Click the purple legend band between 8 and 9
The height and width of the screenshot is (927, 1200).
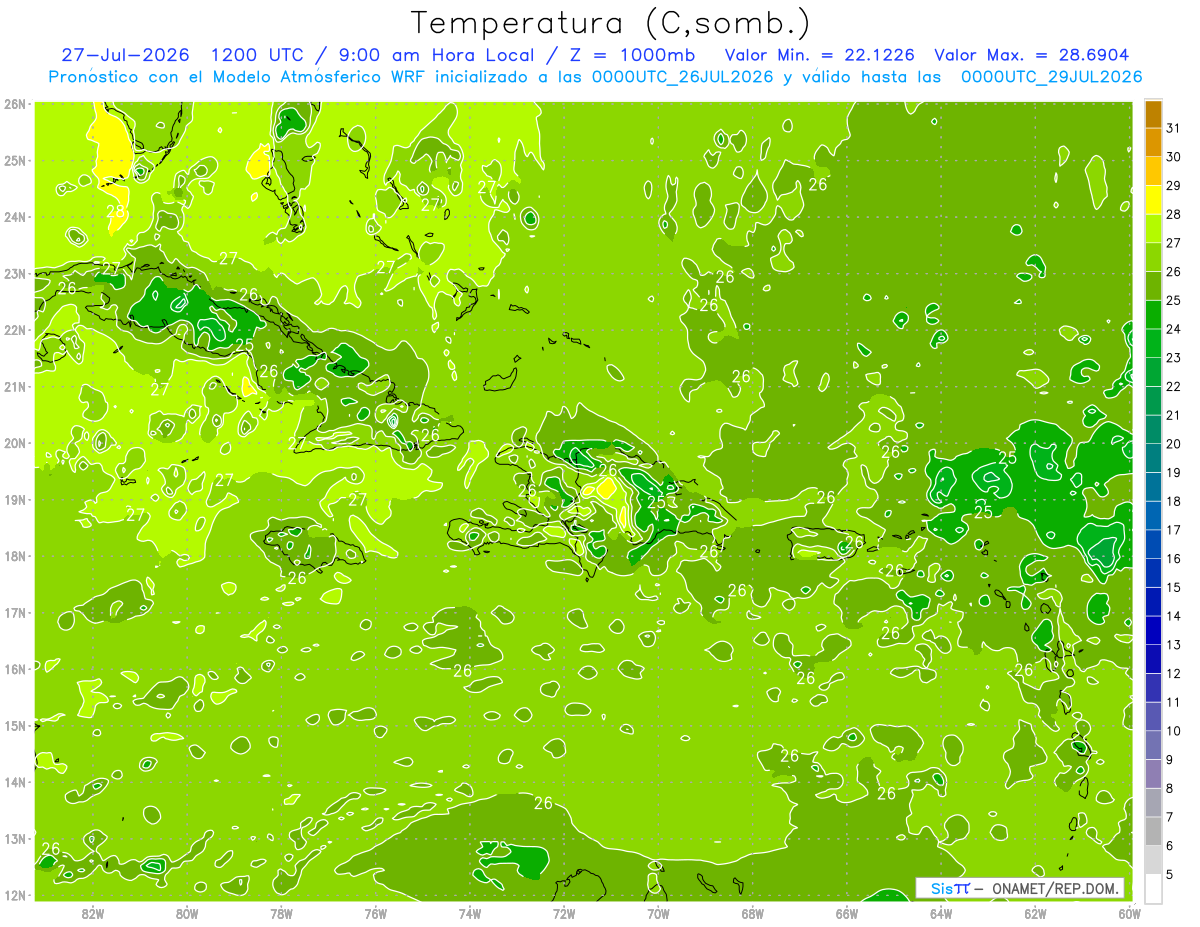coord(1153,775)
